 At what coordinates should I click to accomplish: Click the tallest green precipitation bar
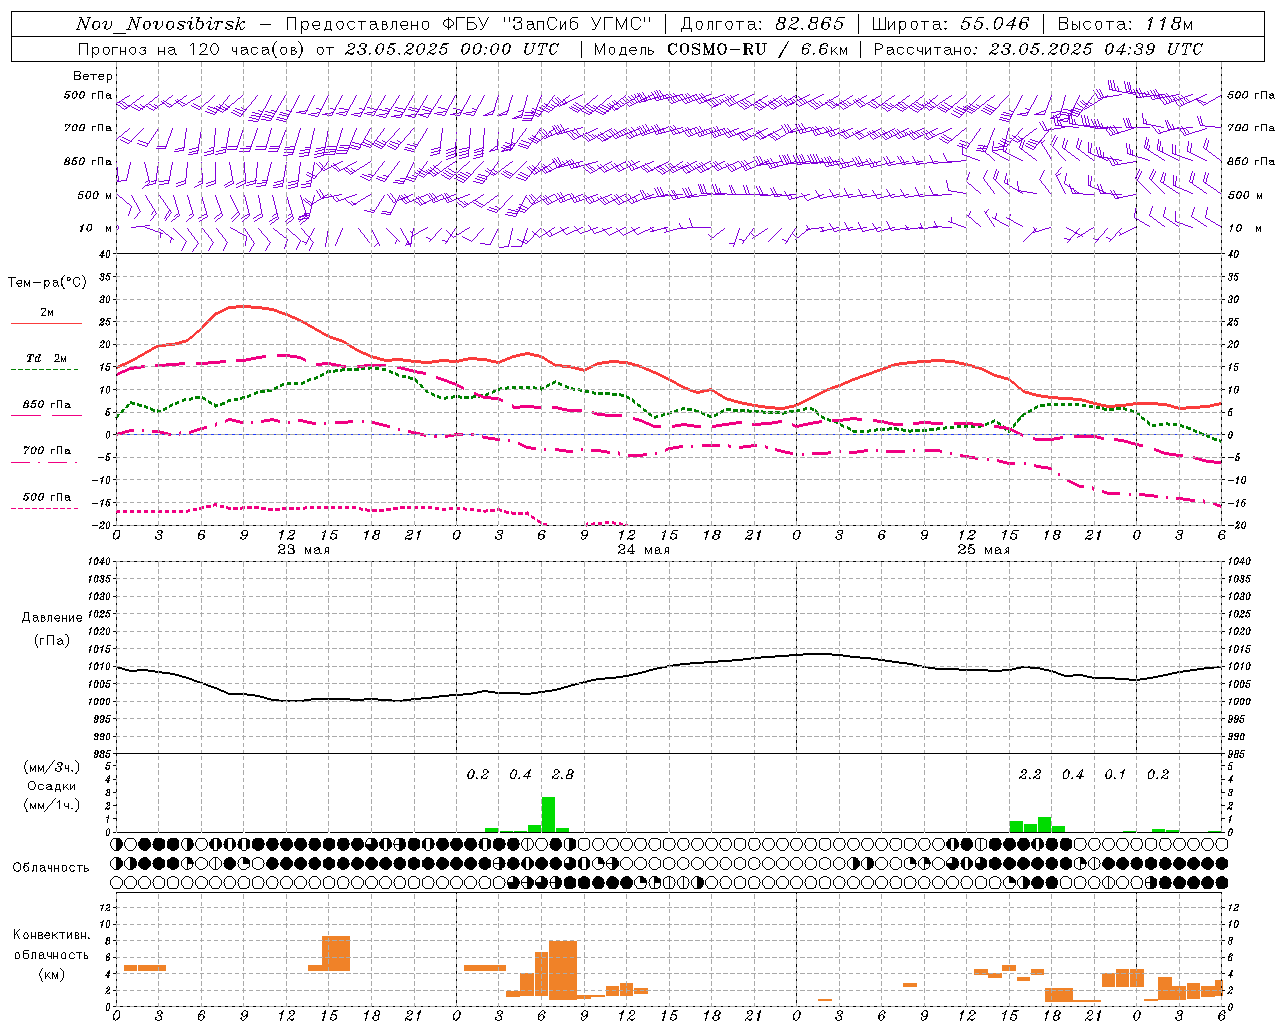pos(548,814)
